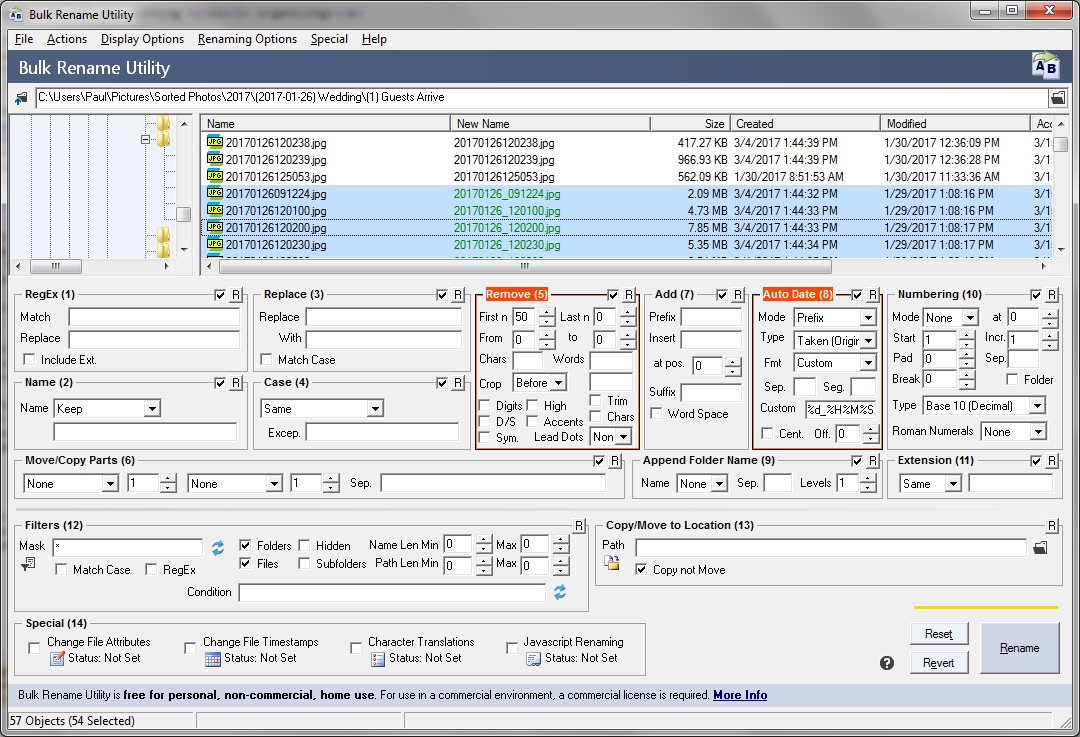Image resolution: width=1080 pixels, height=737 pixels.
Task: Click the R reset button for Extension (11)
Action: point(1052,461)
